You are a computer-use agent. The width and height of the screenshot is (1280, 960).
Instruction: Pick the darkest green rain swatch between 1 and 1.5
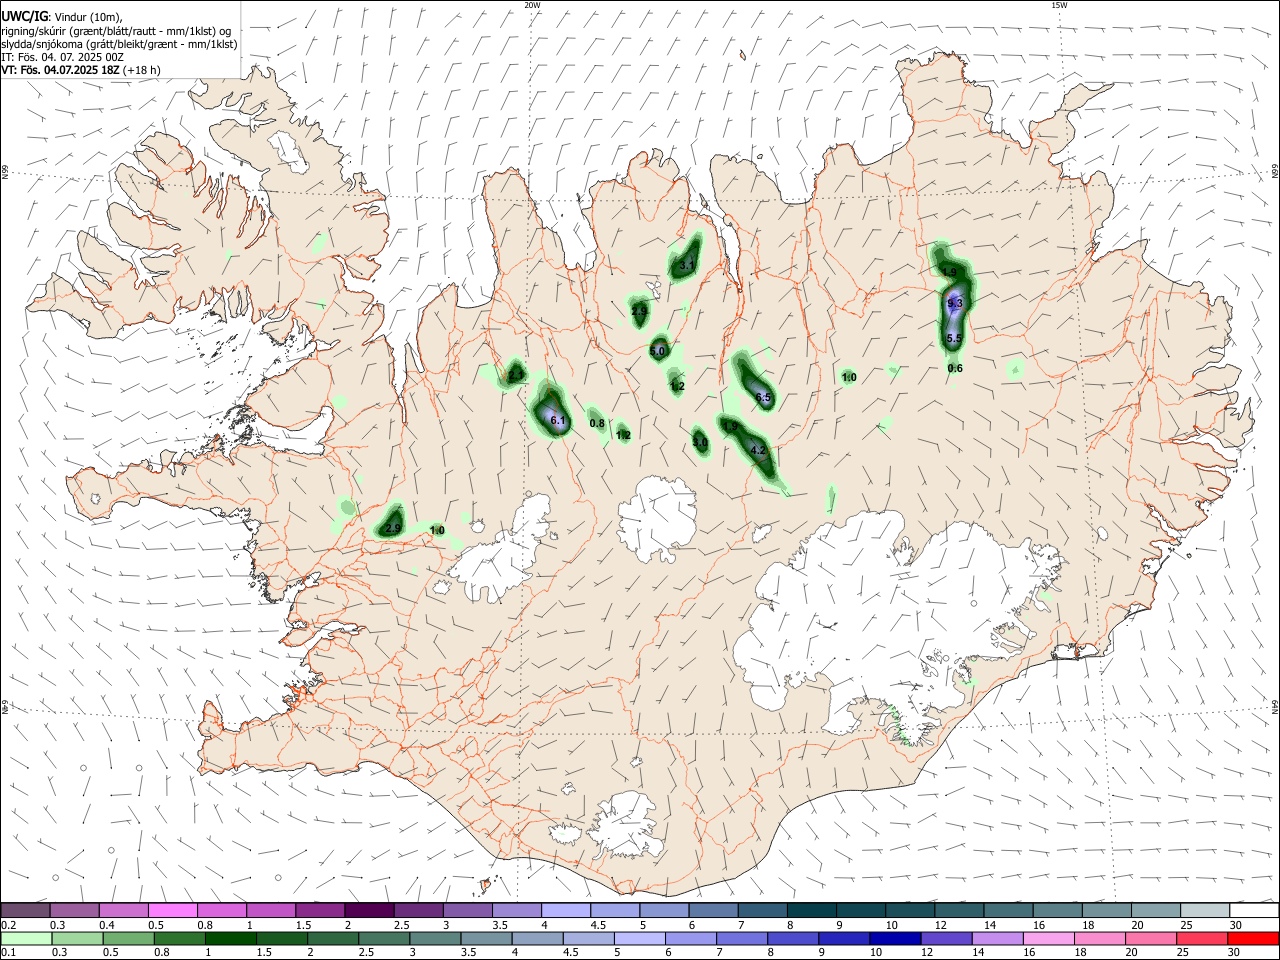pos(230,939)
